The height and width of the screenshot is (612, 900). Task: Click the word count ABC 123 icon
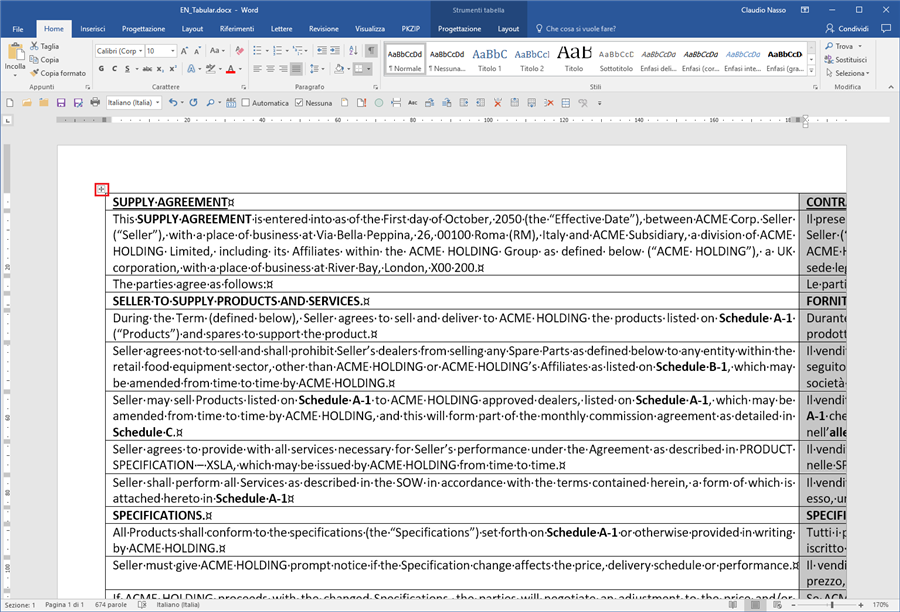231,103
